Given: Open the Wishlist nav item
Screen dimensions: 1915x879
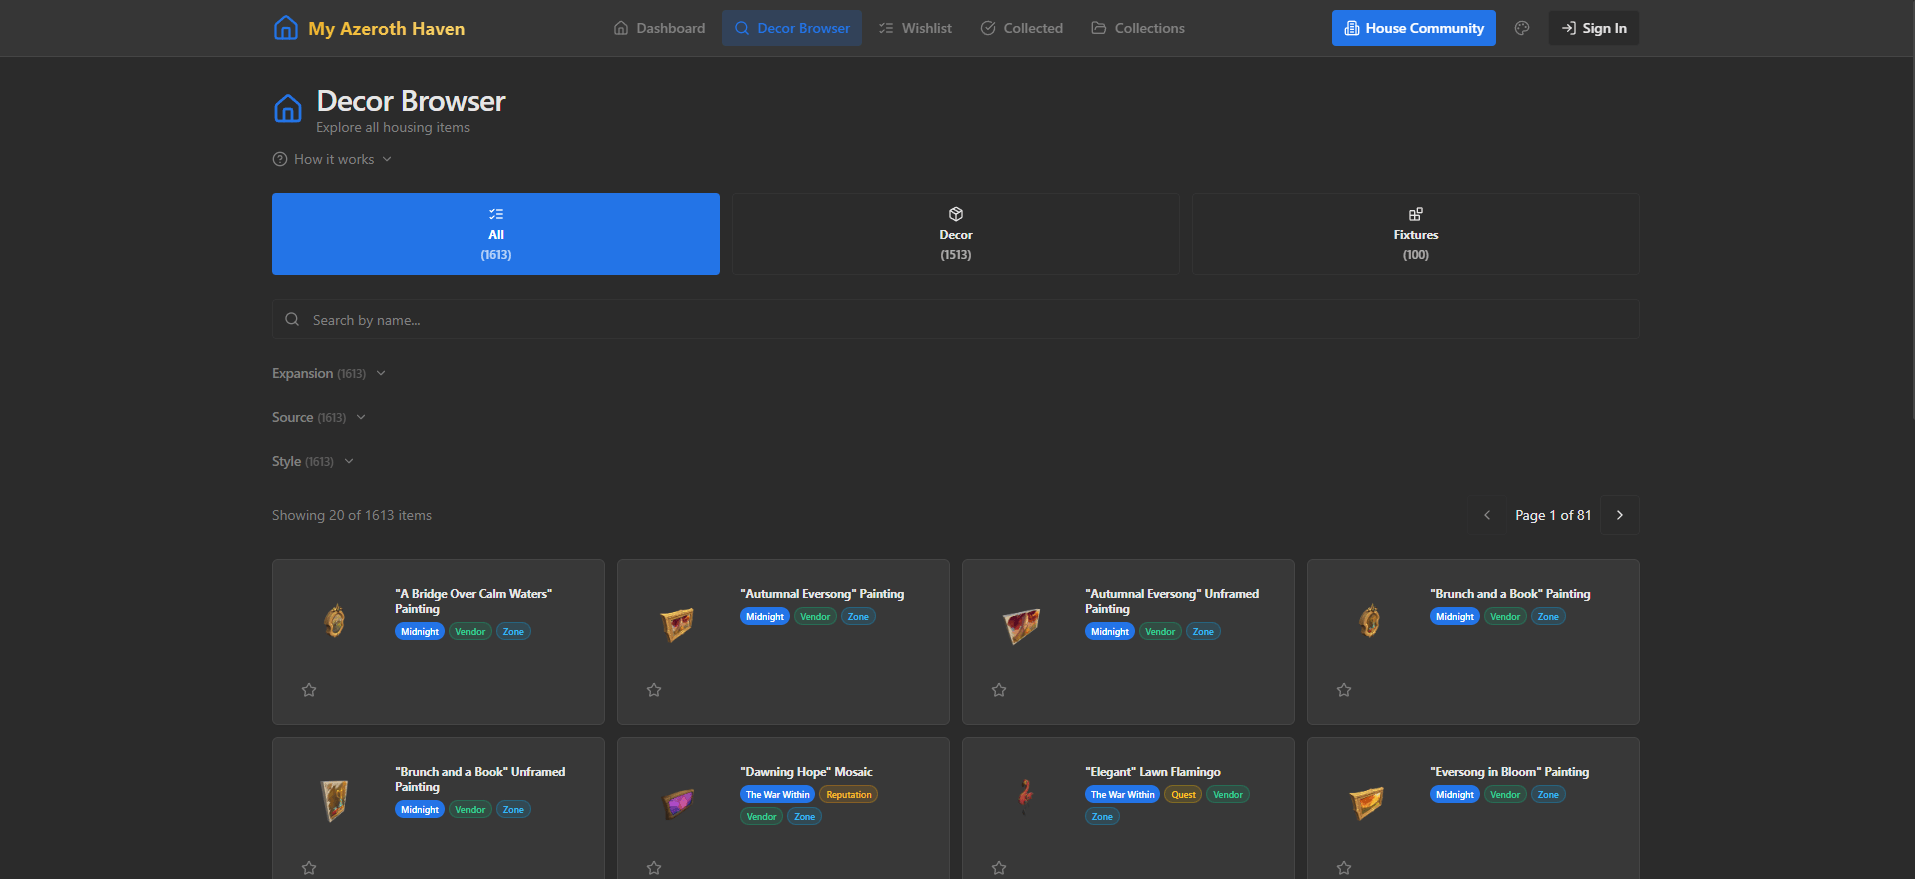Looking at the screenshot, I should [x=915, y=28].
